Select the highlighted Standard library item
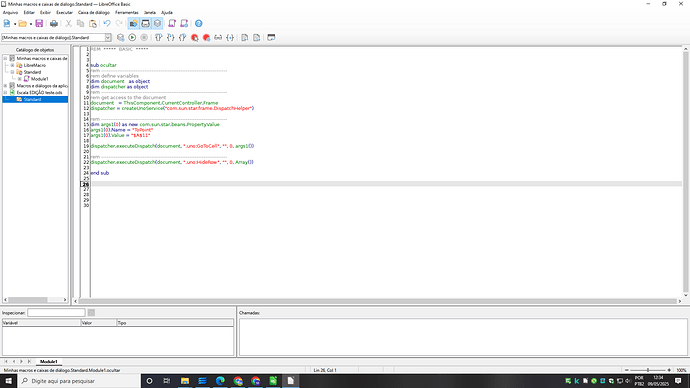The height and width of the screenshot is (388, 690). 32,99
